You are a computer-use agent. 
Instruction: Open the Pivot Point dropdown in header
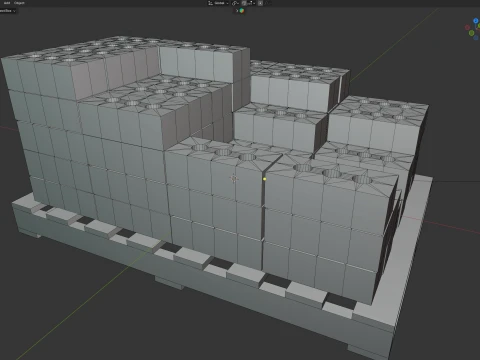[235, 3]
